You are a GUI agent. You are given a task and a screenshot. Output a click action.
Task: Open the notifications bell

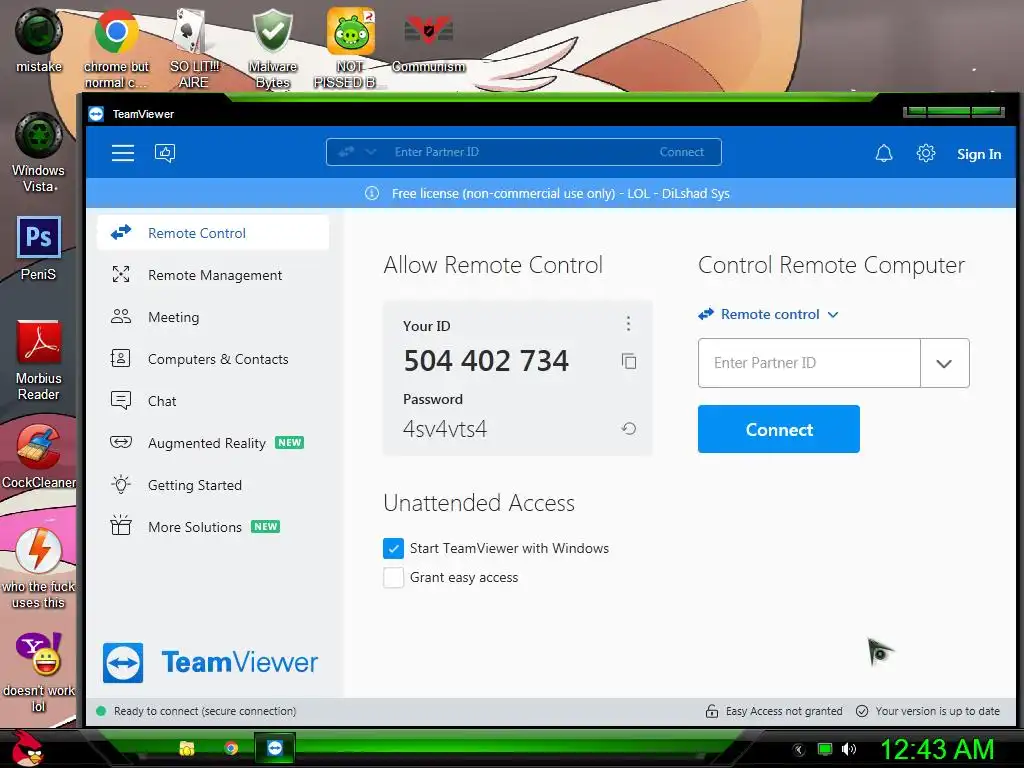(884, 153)
